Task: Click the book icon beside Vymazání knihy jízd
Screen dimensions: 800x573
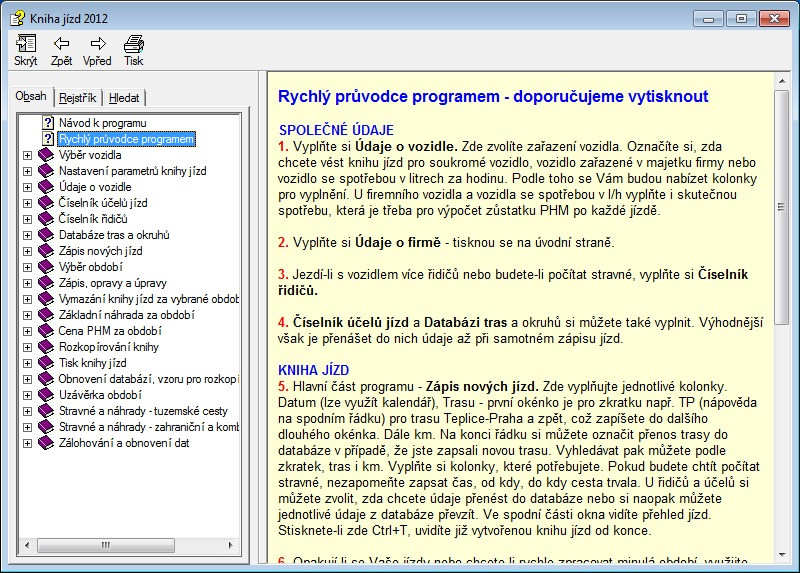Action: click(46, 299)
